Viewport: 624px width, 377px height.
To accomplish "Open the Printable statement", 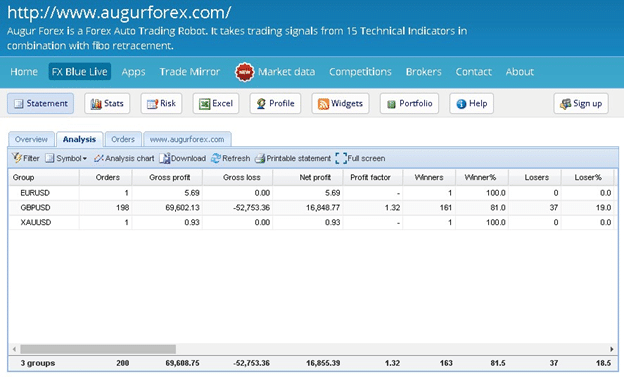I will click(293, 158).
